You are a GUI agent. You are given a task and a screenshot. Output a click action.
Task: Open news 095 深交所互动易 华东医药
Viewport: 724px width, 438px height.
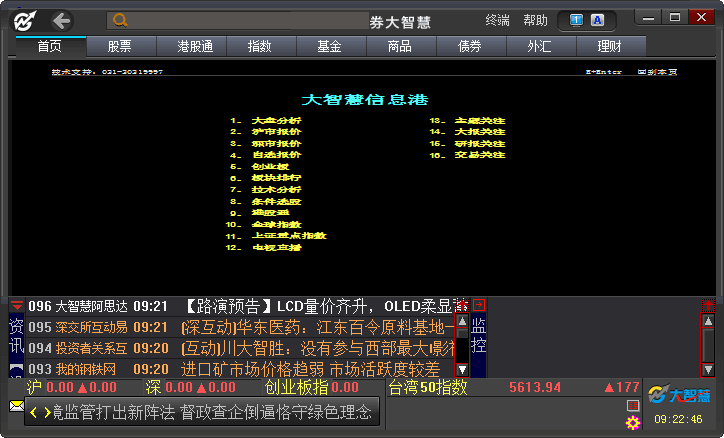point(240,327)
